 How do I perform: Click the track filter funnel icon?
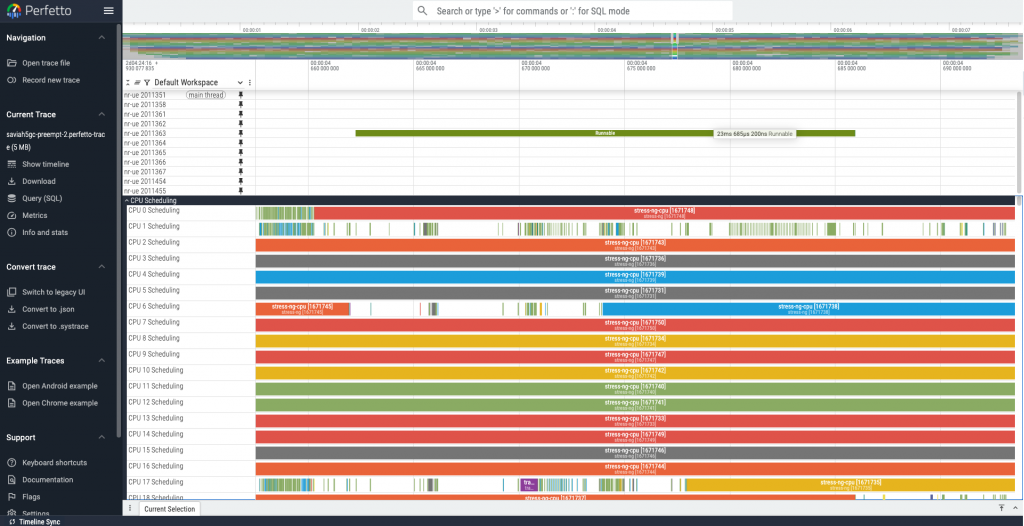pos(147,83)
